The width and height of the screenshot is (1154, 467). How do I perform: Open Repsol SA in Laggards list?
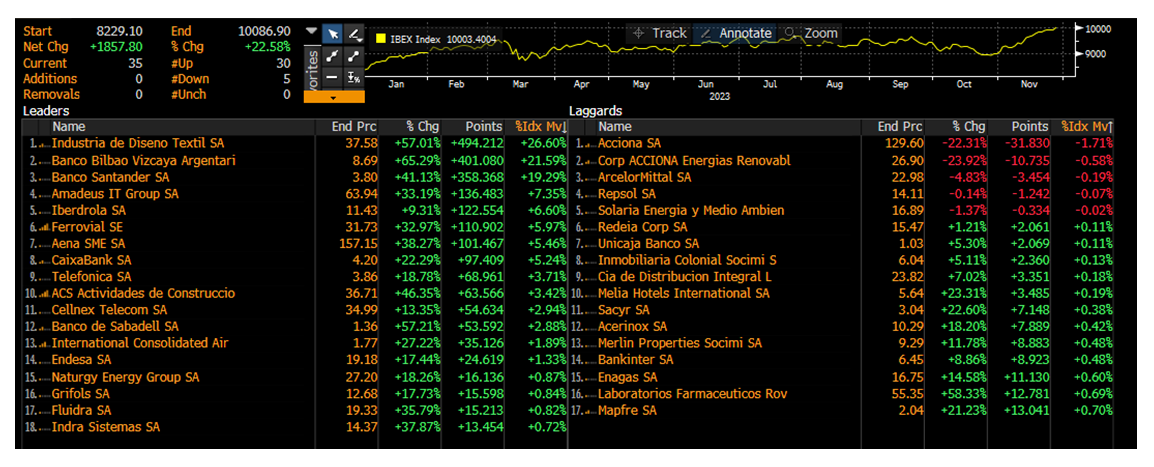click(x=626, y=194)
